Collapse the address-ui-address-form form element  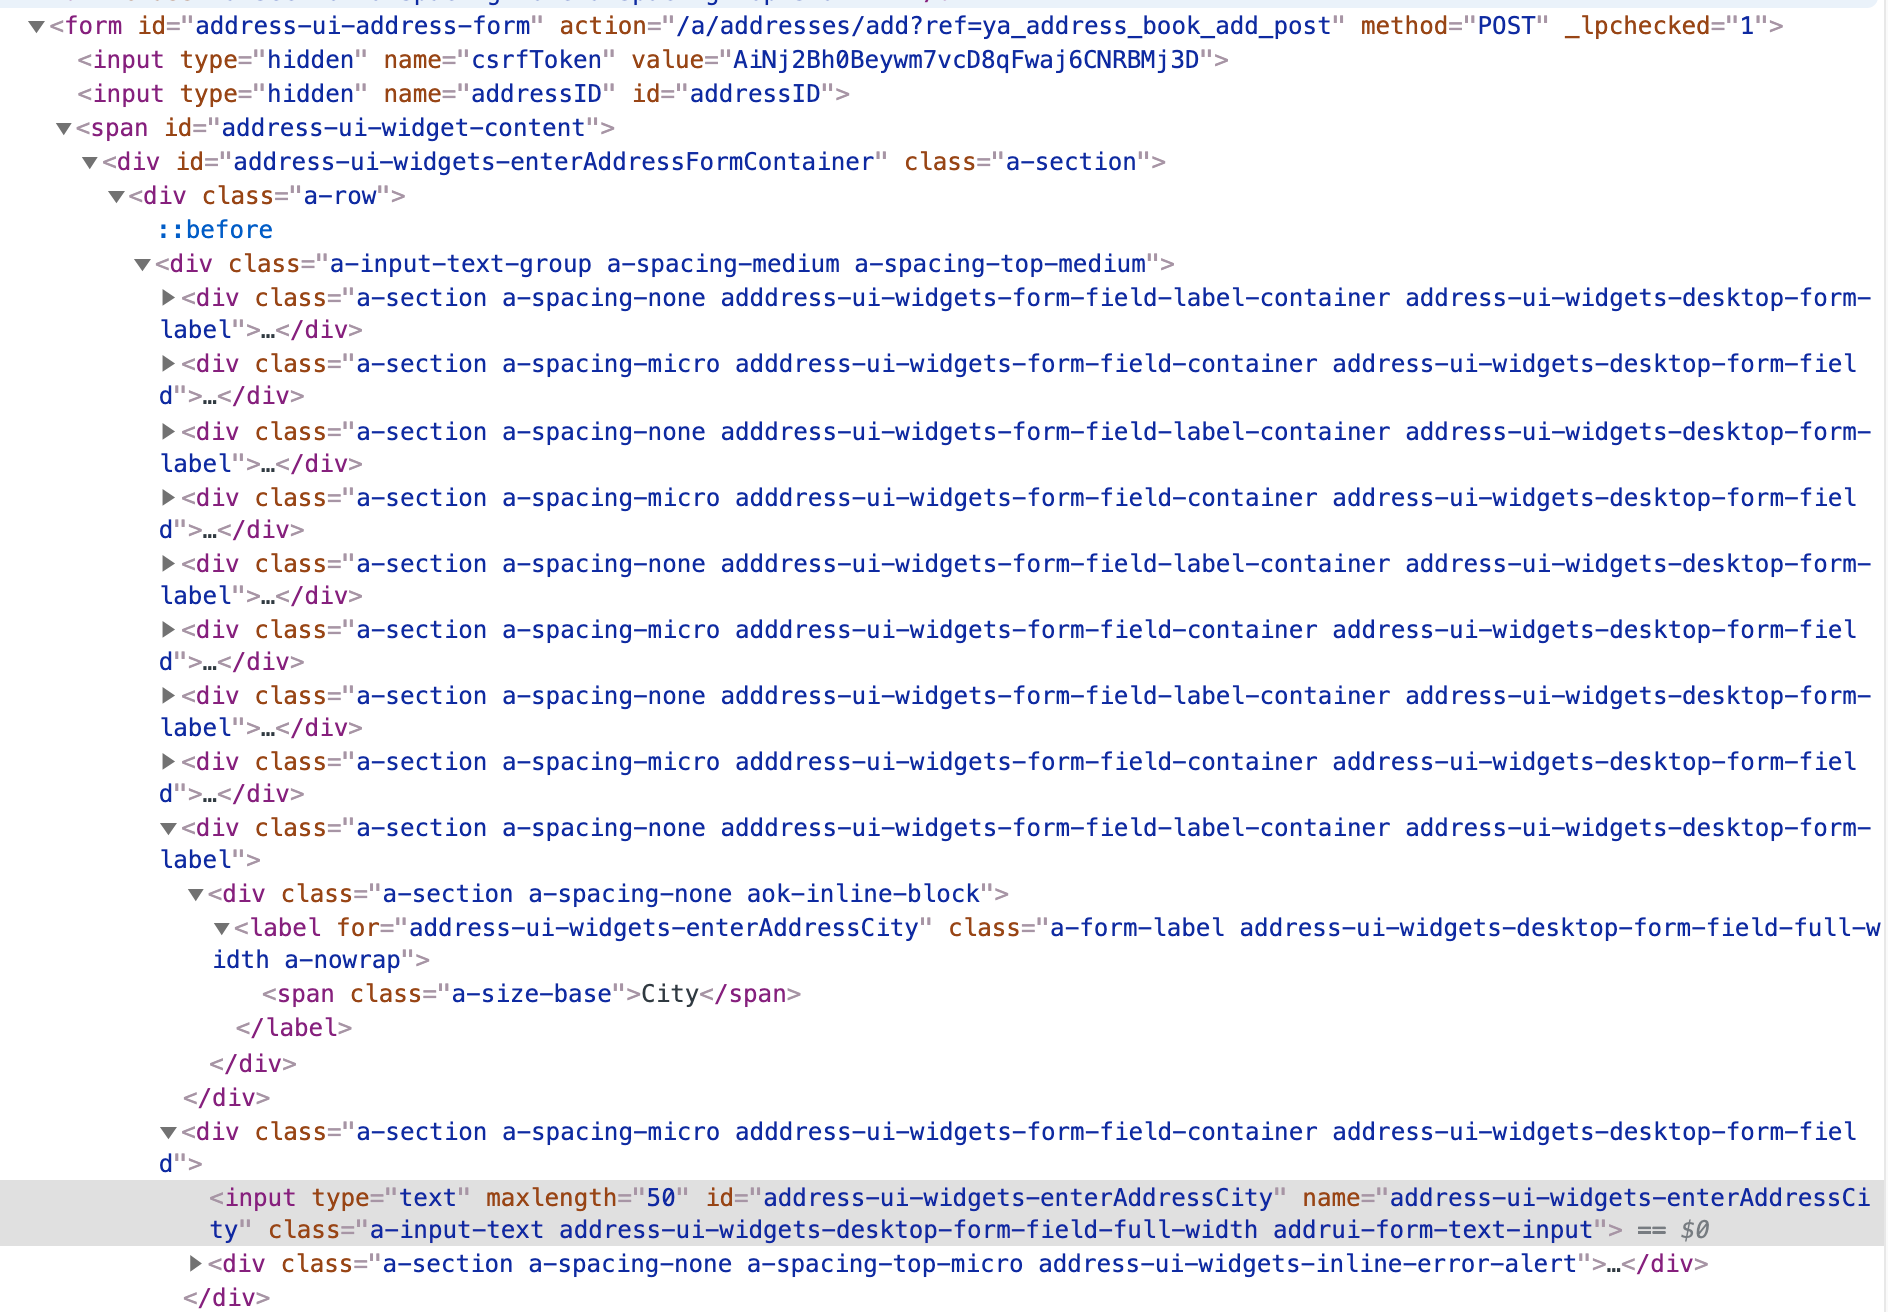point(37,26)
